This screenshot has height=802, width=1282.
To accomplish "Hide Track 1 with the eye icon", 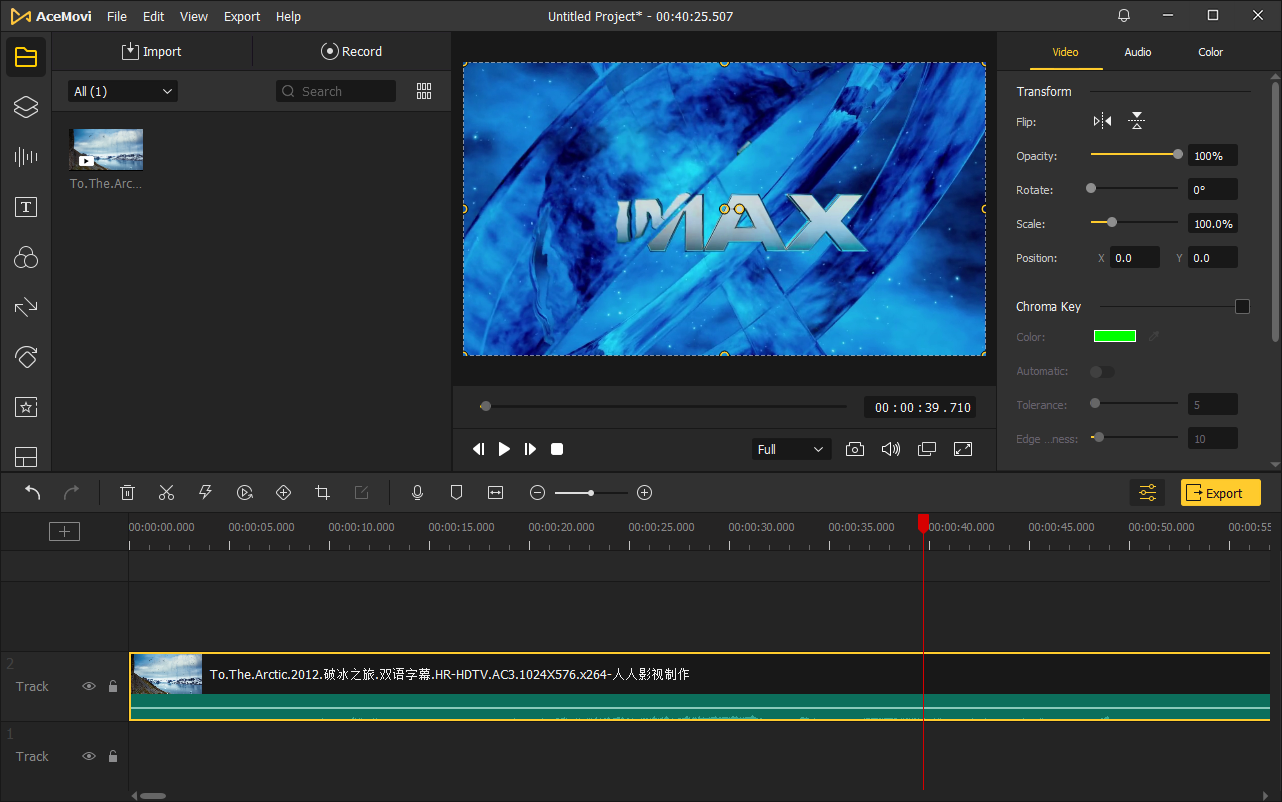I will pyautogui.click(x=89, y=756).
